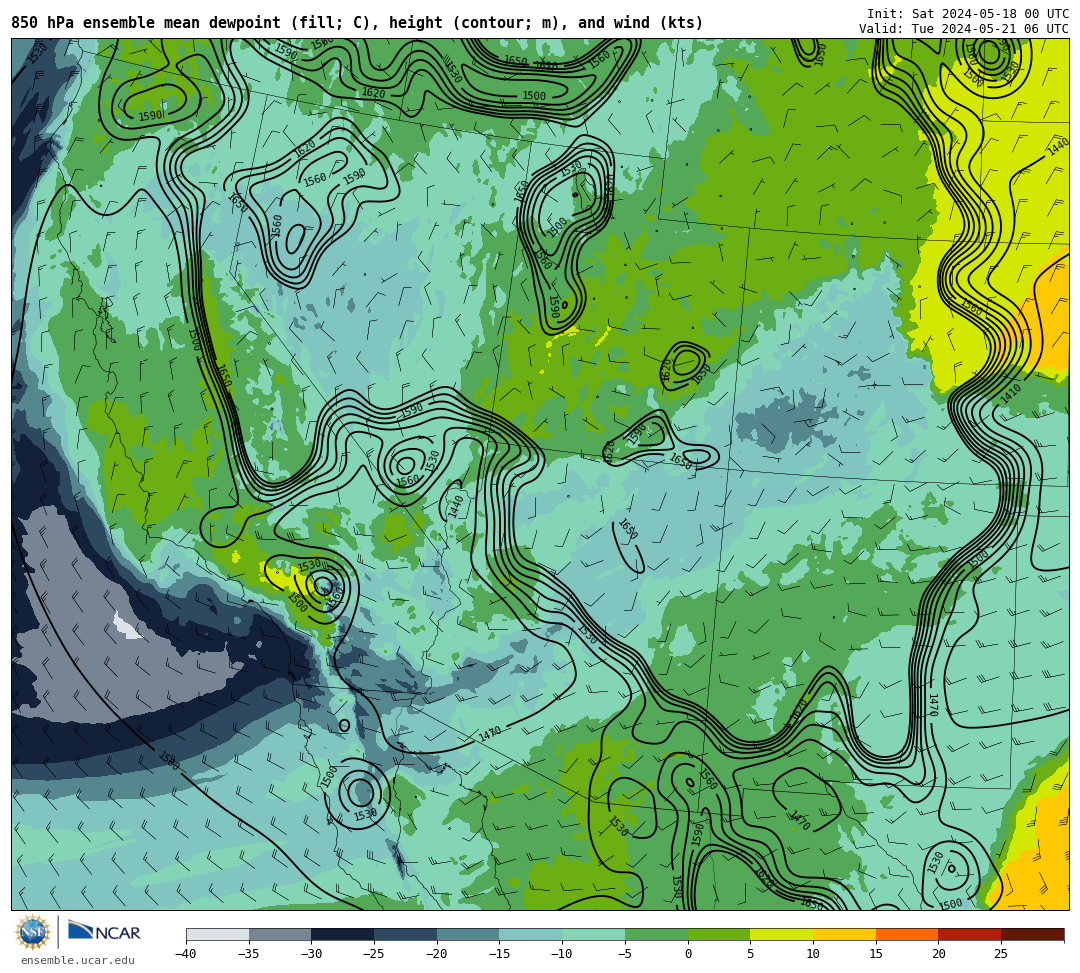Select the 10 to 15 amber swatch
Viewport: 1080px width, 973px height.
[844, 934]
